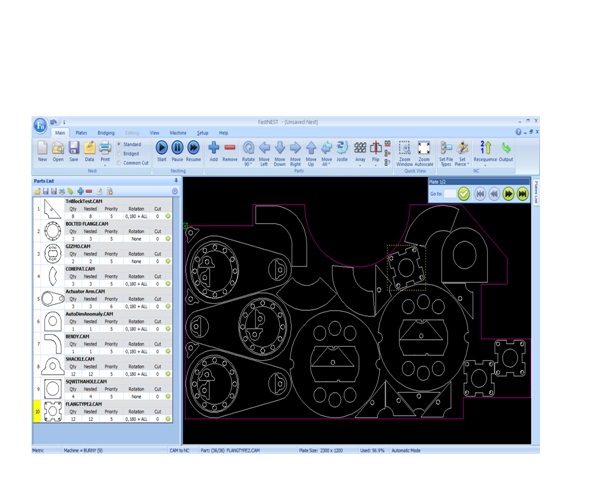Expand the Resequence dropdown
Image resolution: width=600 pixels, height=482 pixels.
[x=485, y=165]
